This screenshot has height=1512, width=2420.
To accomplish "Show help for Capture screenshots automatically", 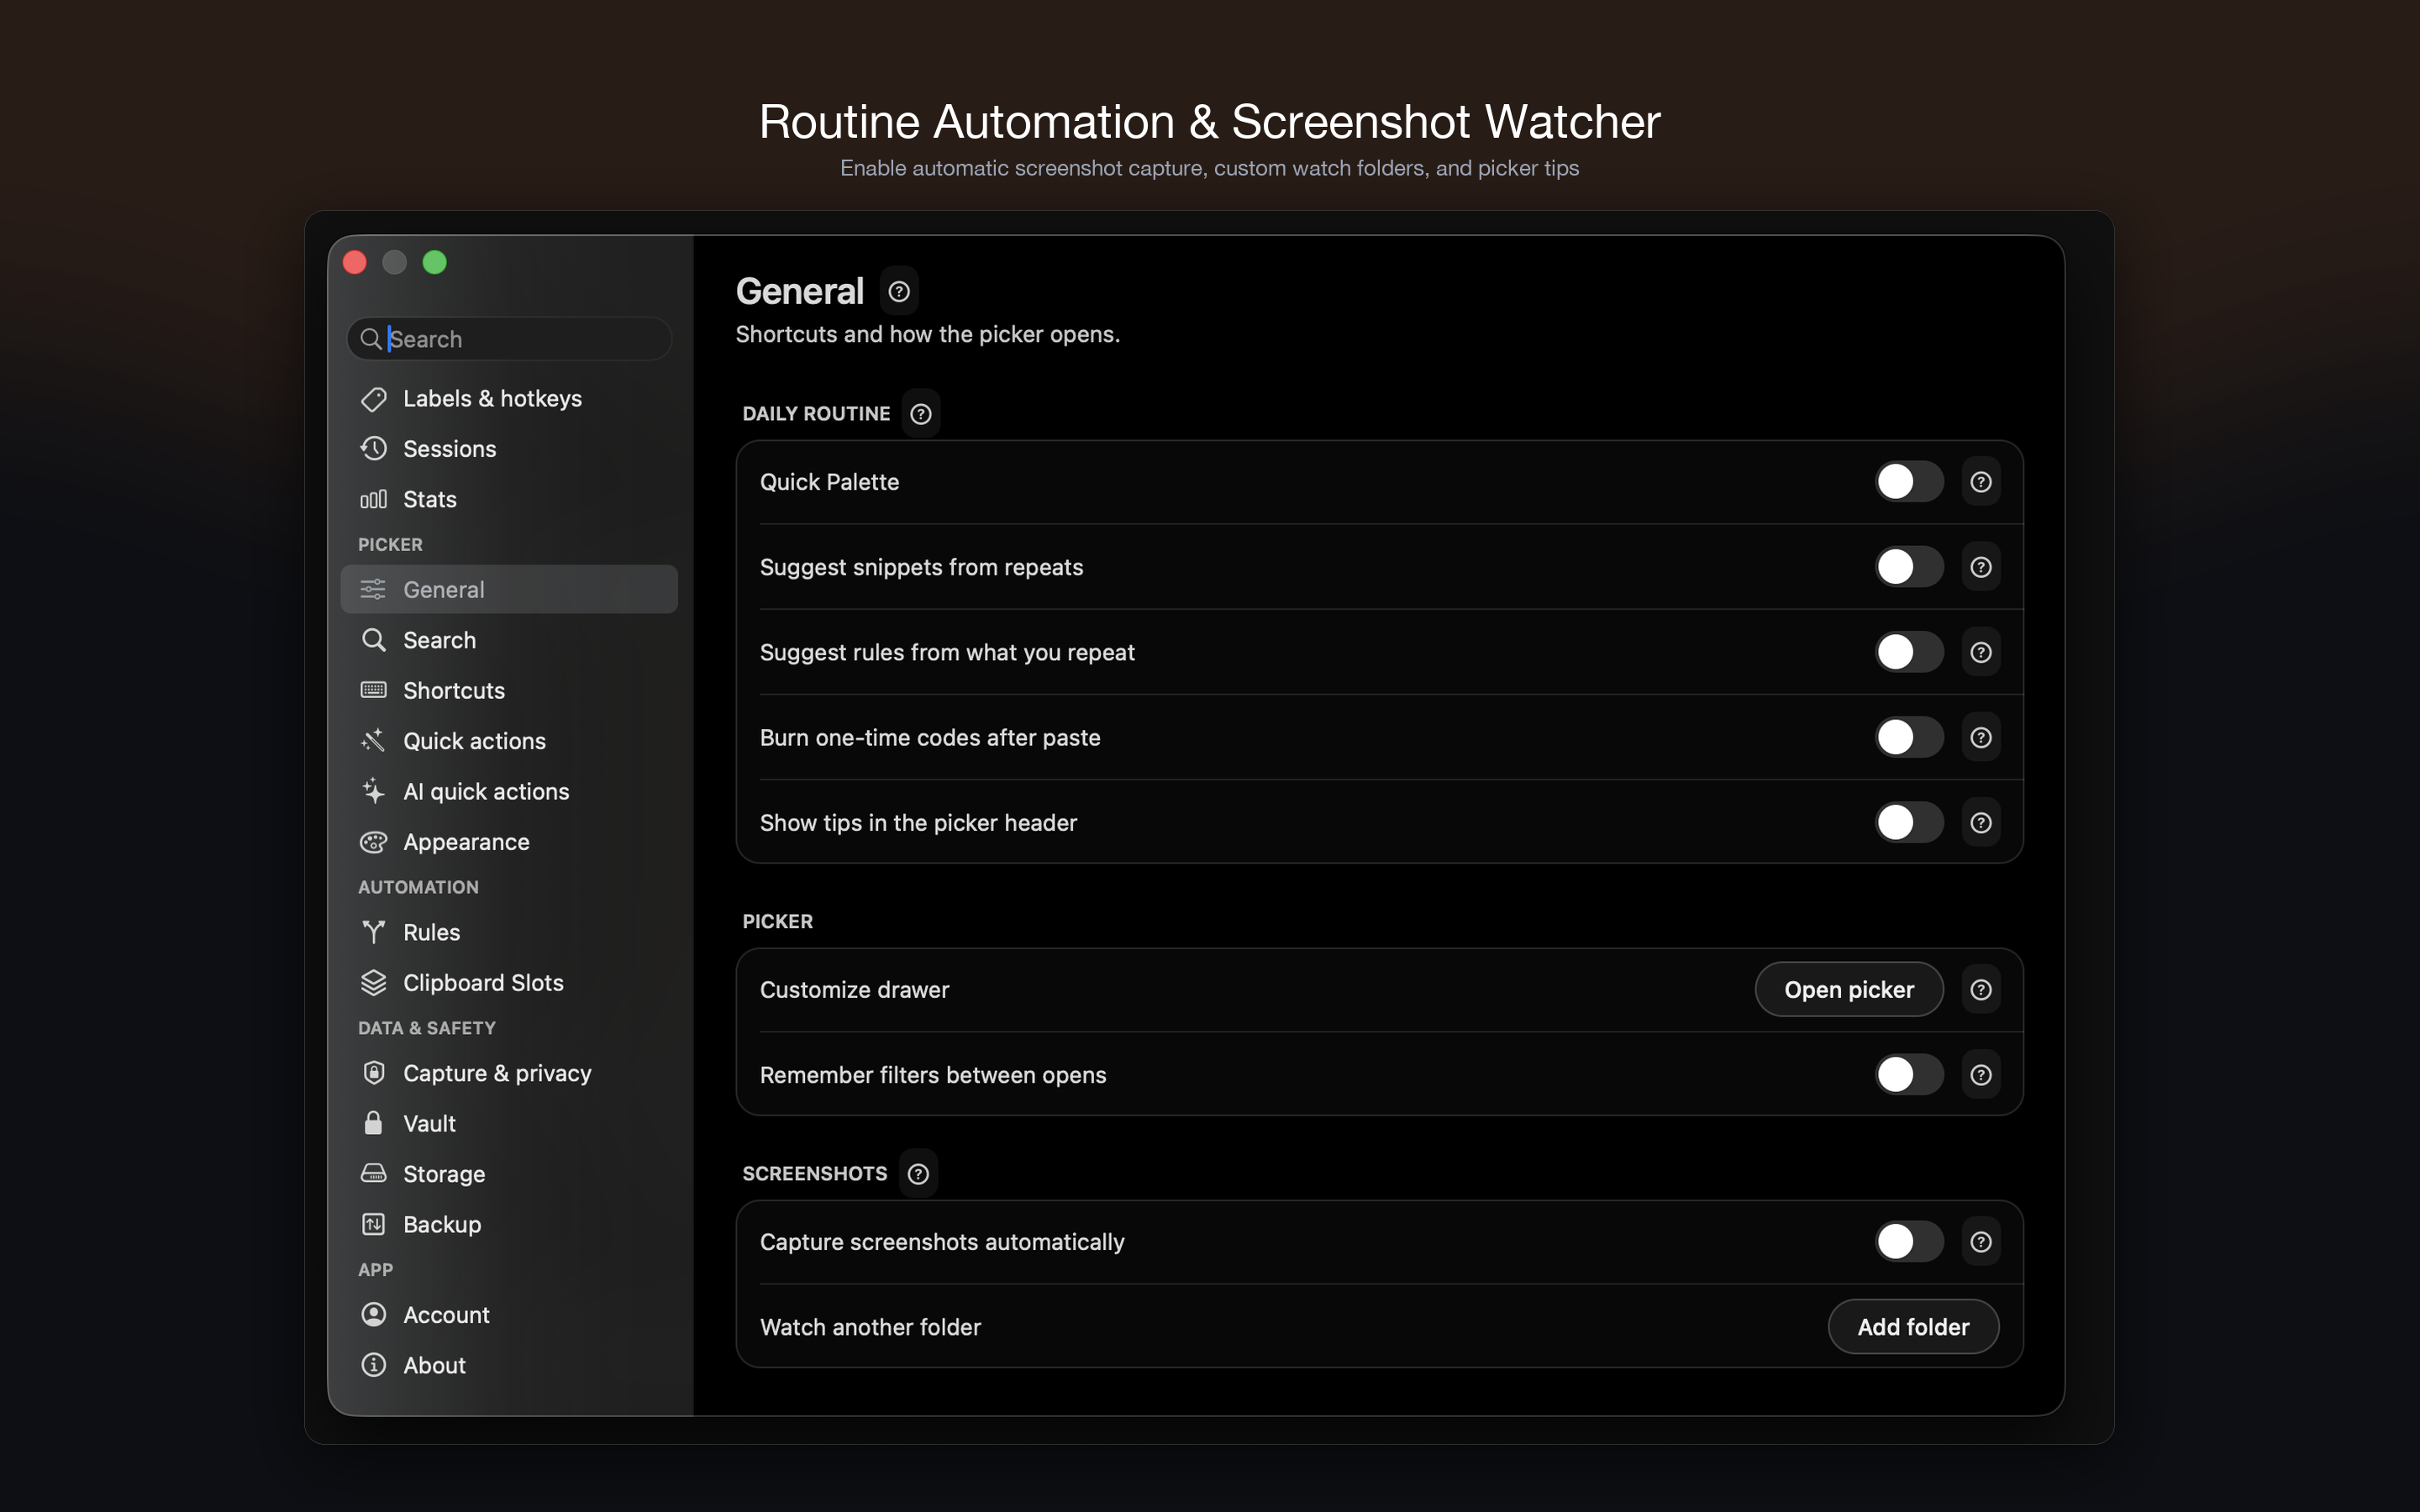I will point(1980,1242).
